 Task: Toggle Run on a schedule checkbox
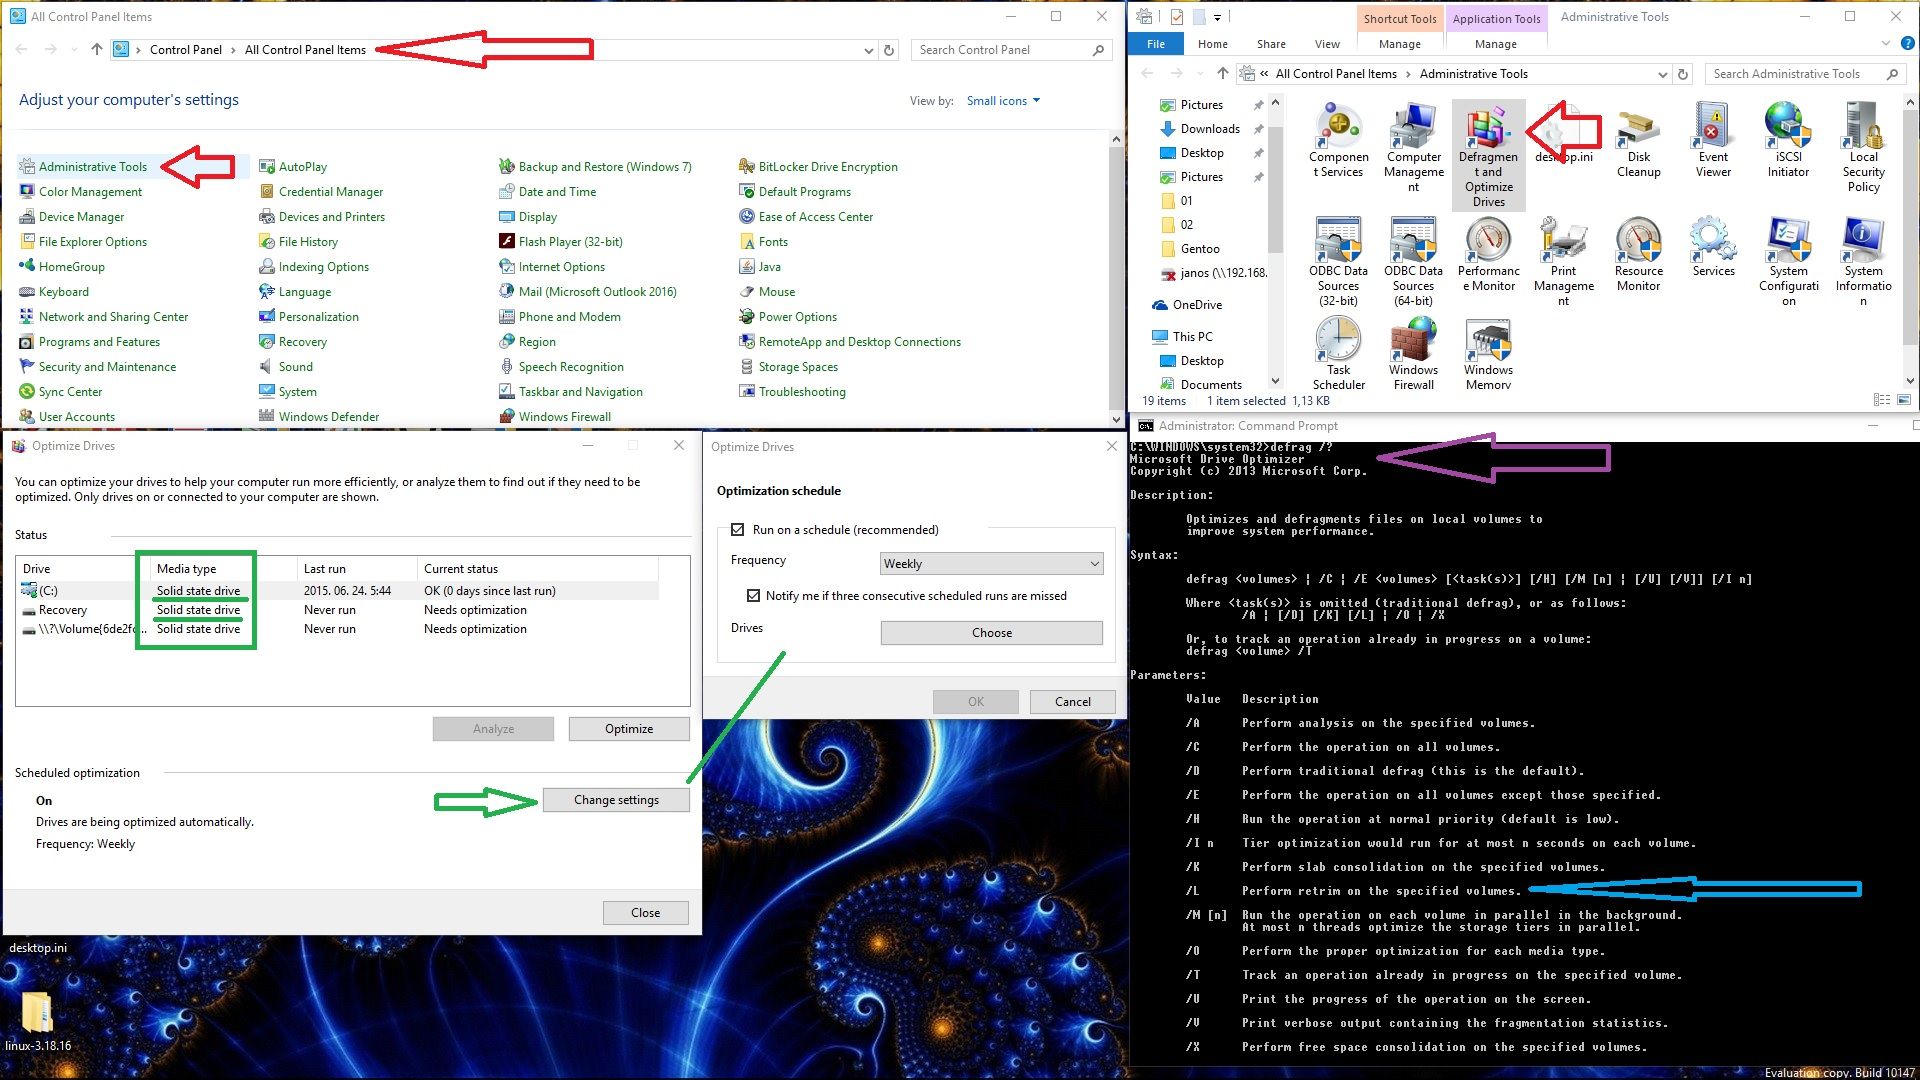click(x=738, y=530)
